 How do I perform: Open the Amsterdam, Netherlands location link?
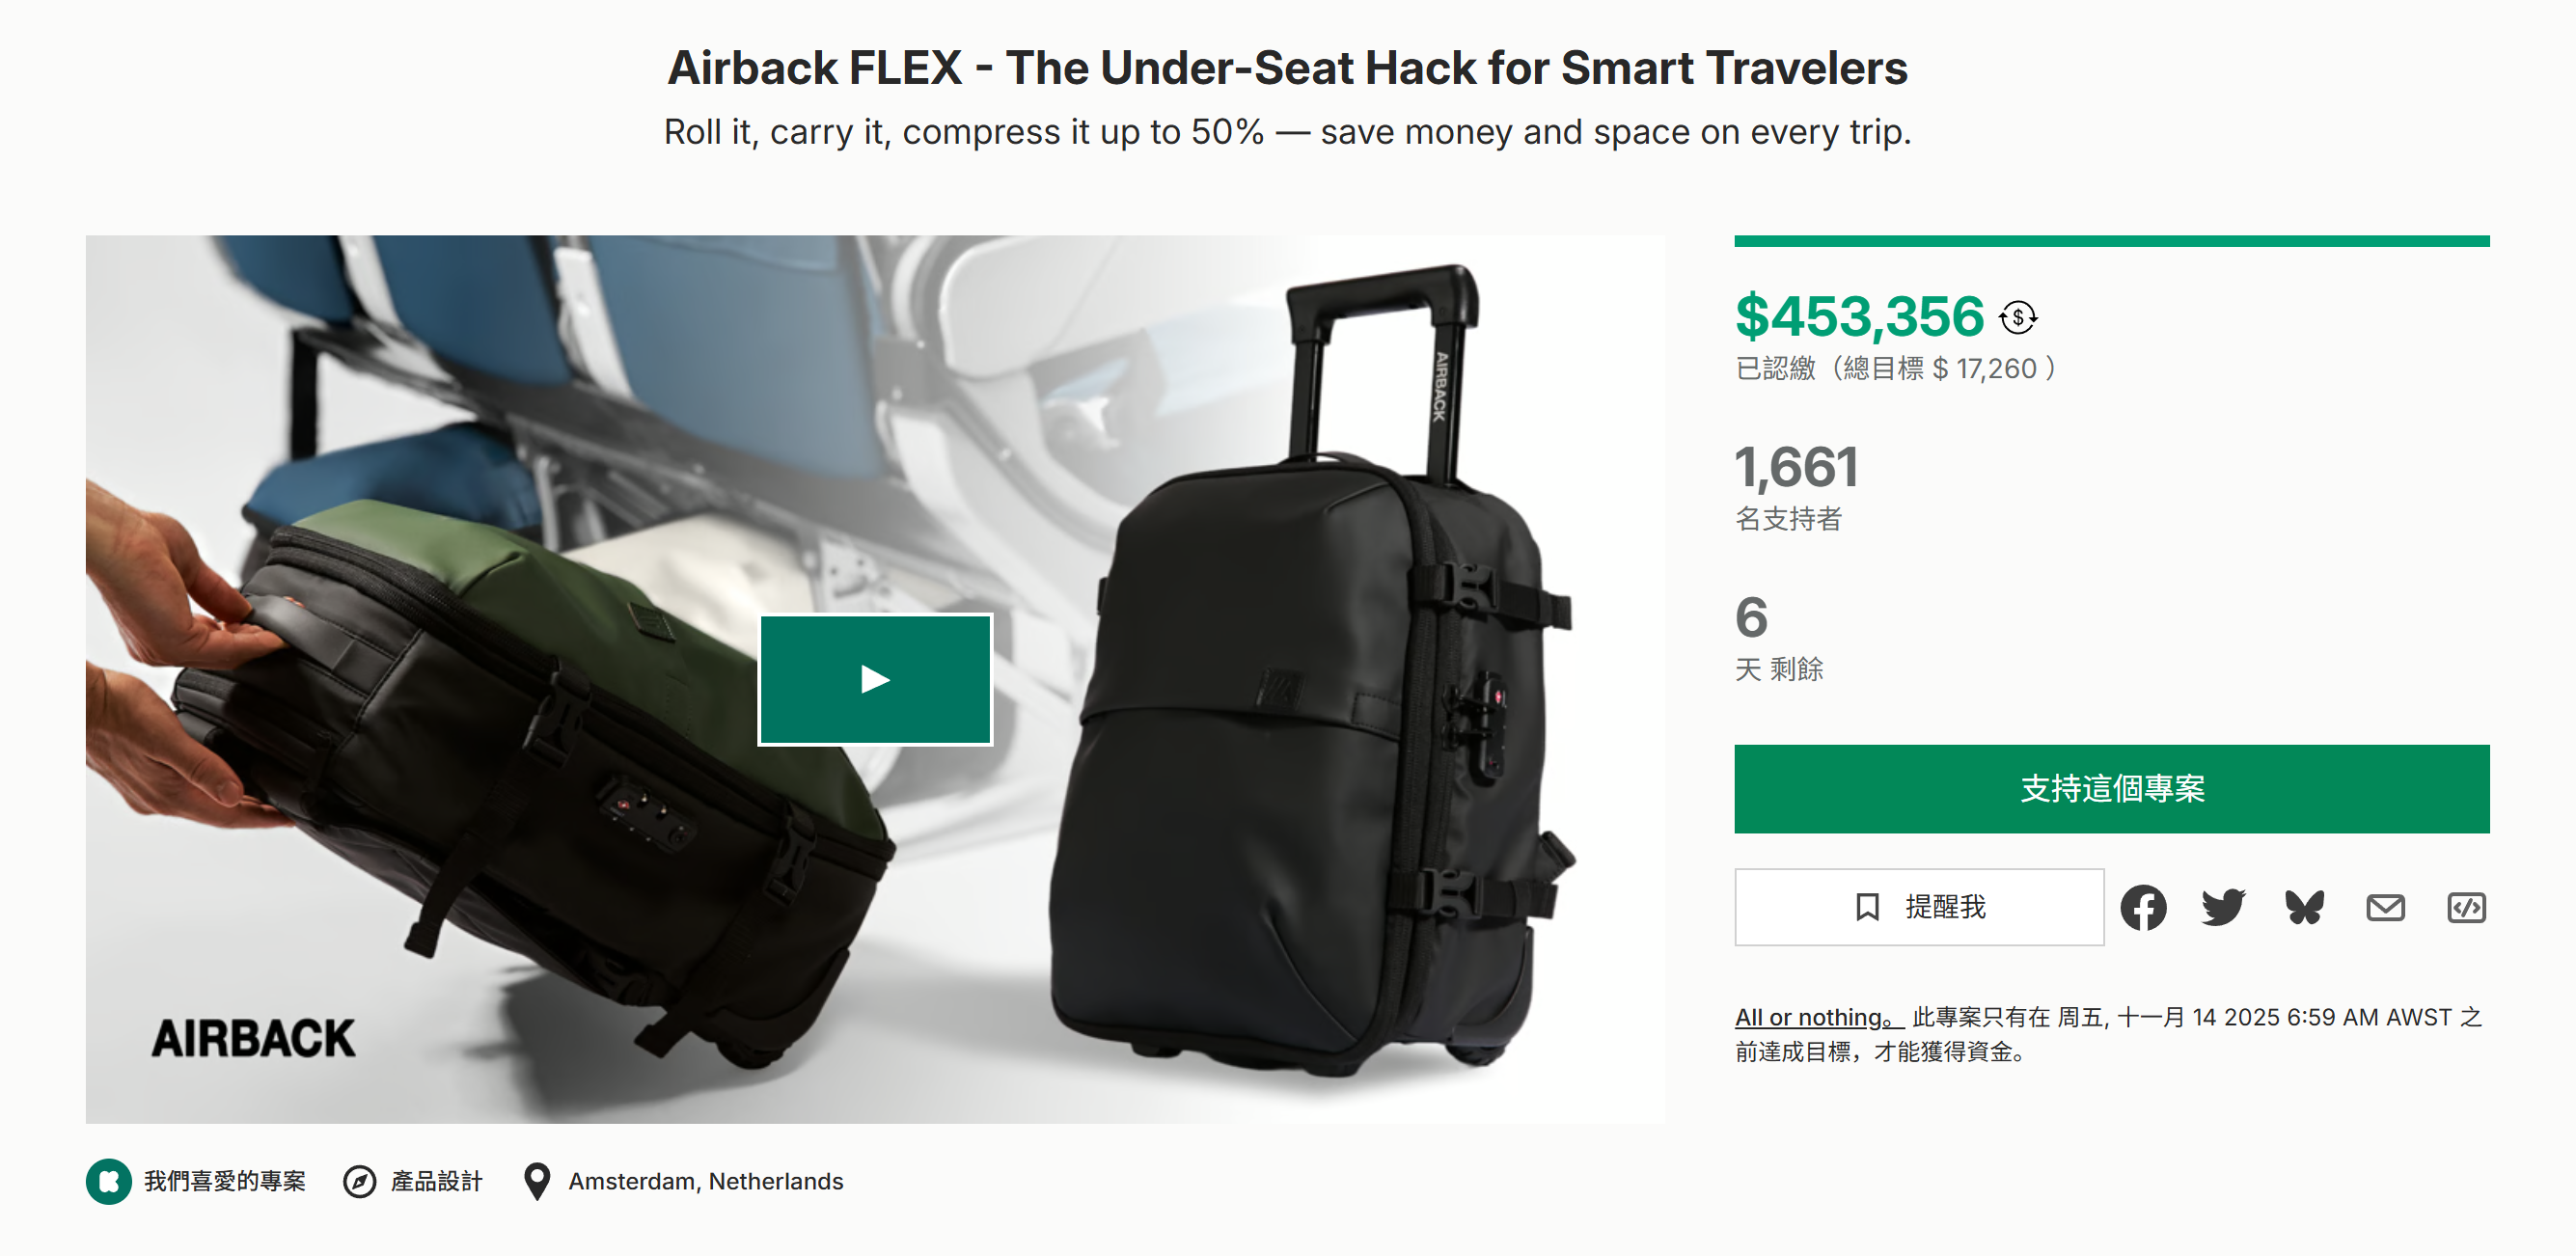(x=705, y=1182)
